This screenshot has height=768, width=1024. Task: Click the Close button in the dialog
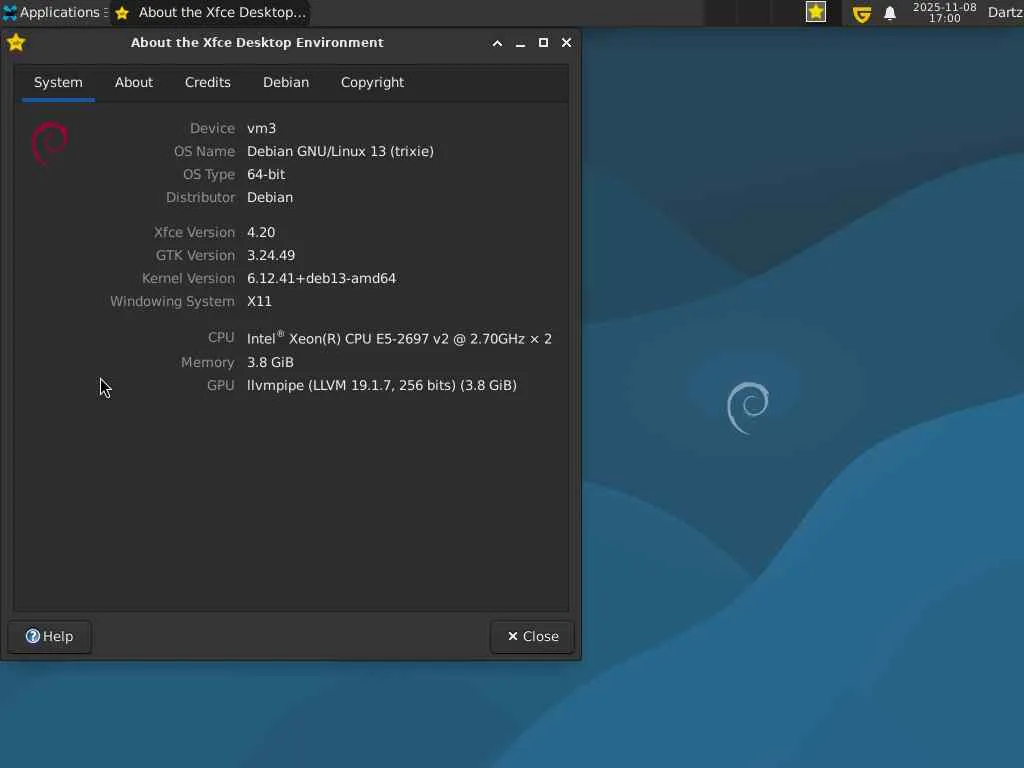[532, 636]
